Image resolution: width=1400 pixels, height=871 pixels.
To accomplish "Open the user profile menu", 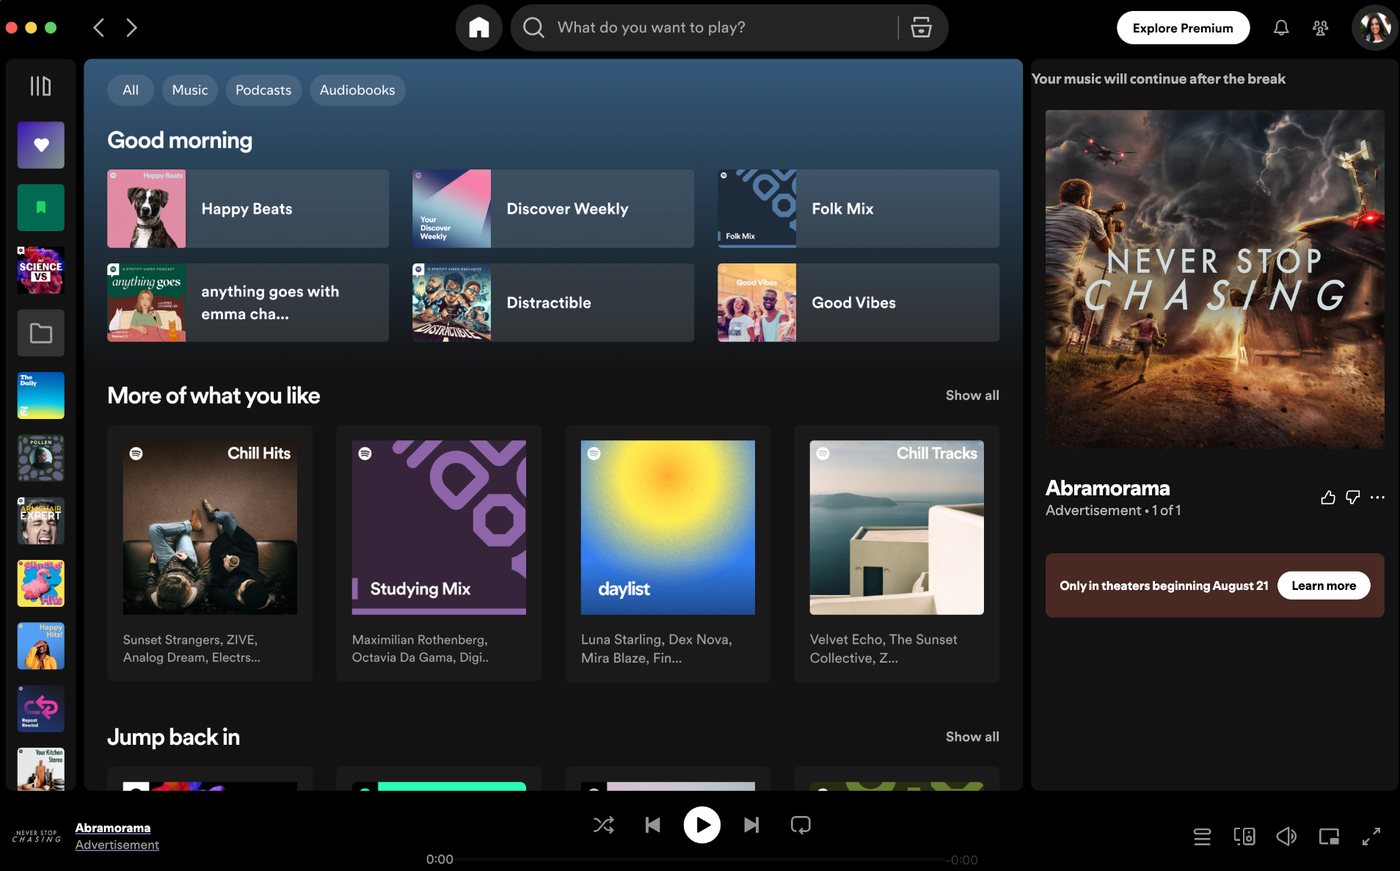I will click(1374, 28).
